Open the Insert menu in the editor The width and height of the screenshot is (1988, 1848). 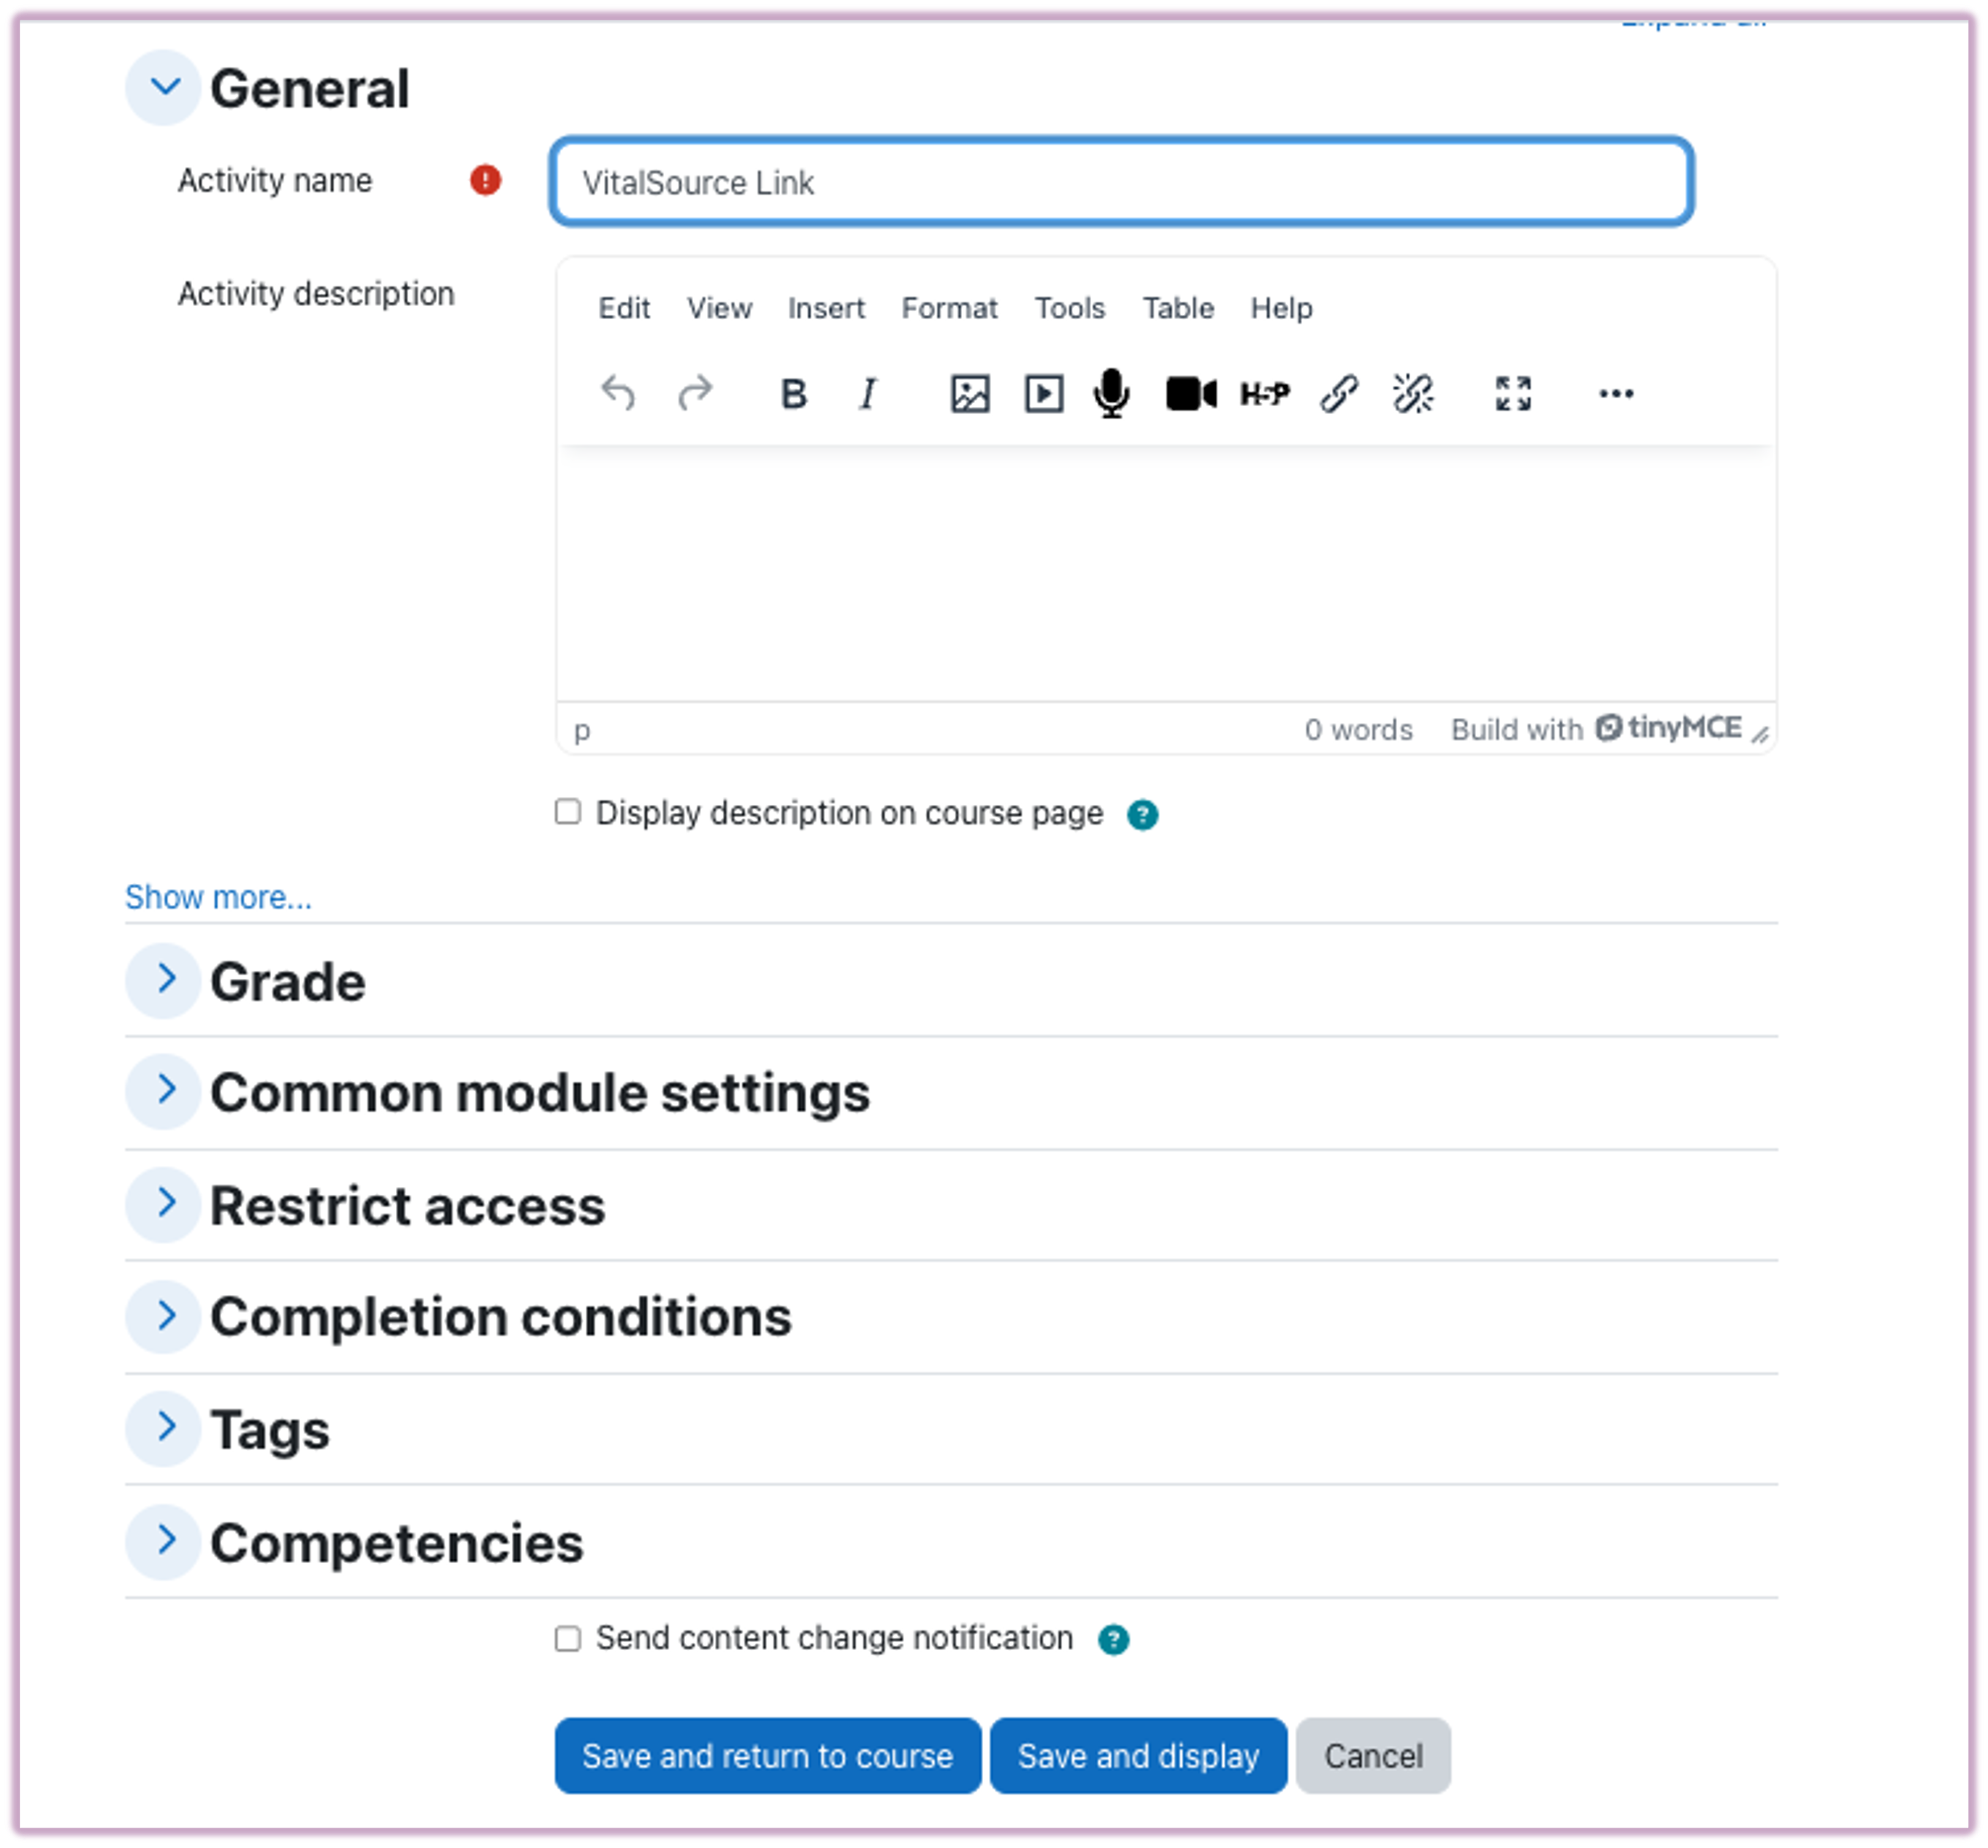click(826, 308)
